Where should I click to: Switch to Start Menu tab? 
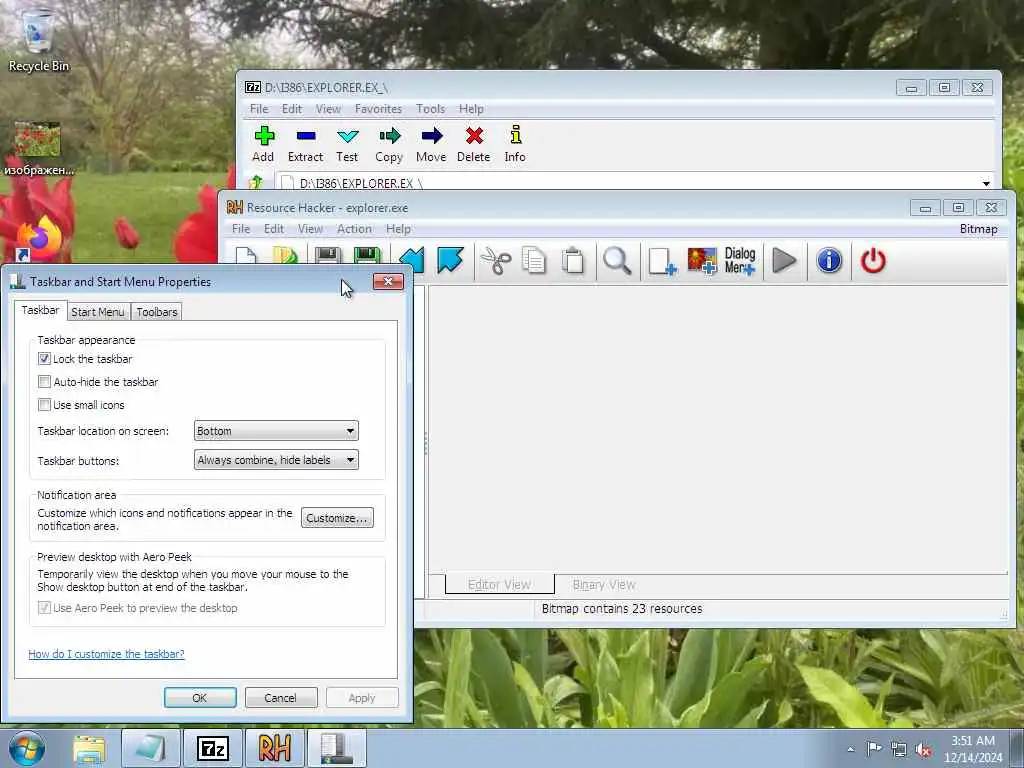tap(97, 312)
